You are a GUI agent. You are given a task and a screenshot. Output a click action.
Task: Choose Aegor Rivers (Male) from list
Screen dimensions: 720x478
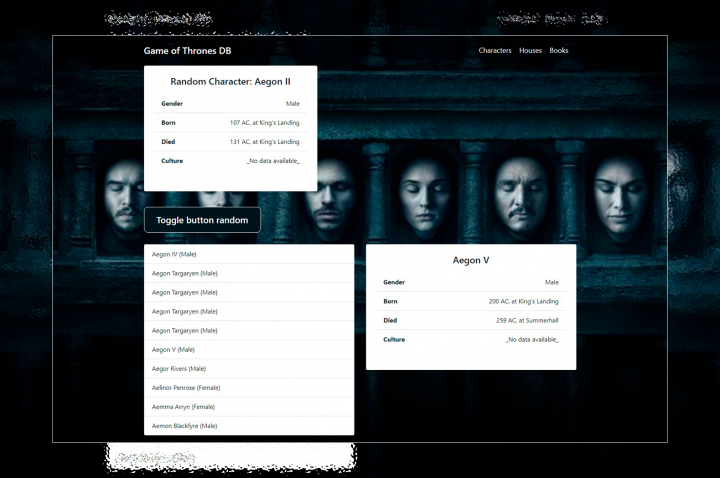point(249,369)
